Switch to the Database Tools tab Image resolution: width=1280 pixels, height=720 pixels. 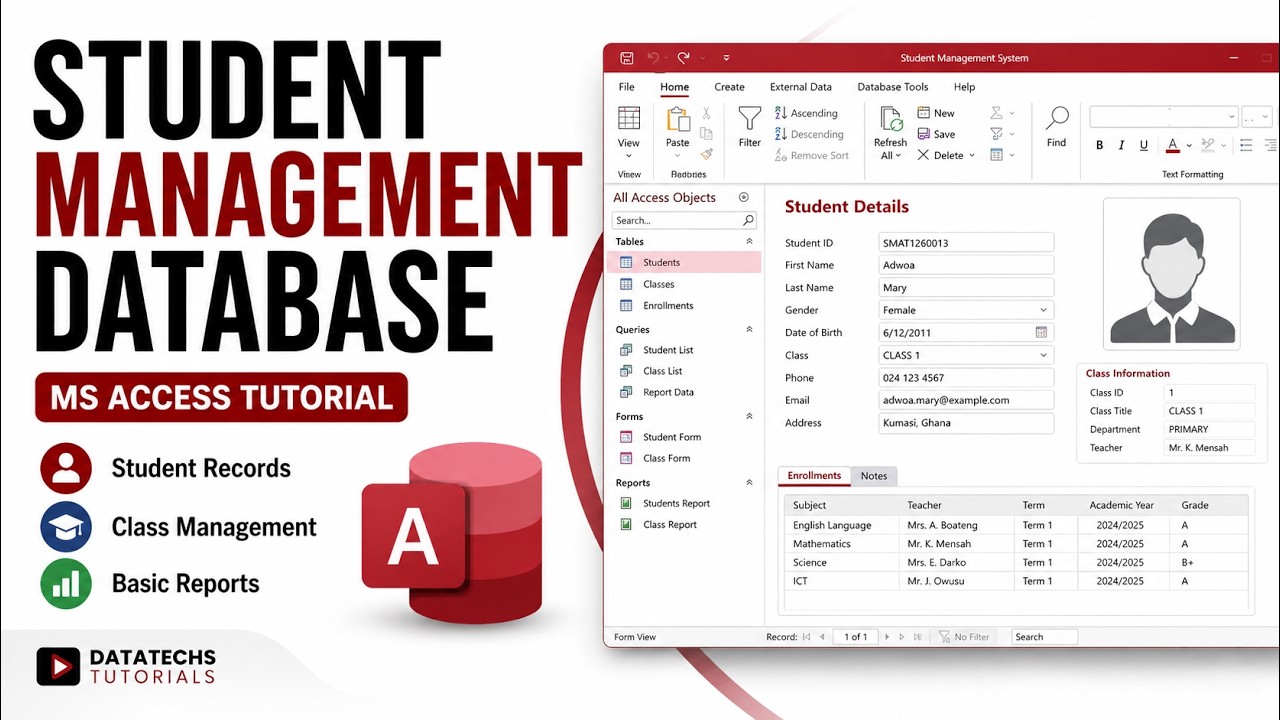click(893, 87)
